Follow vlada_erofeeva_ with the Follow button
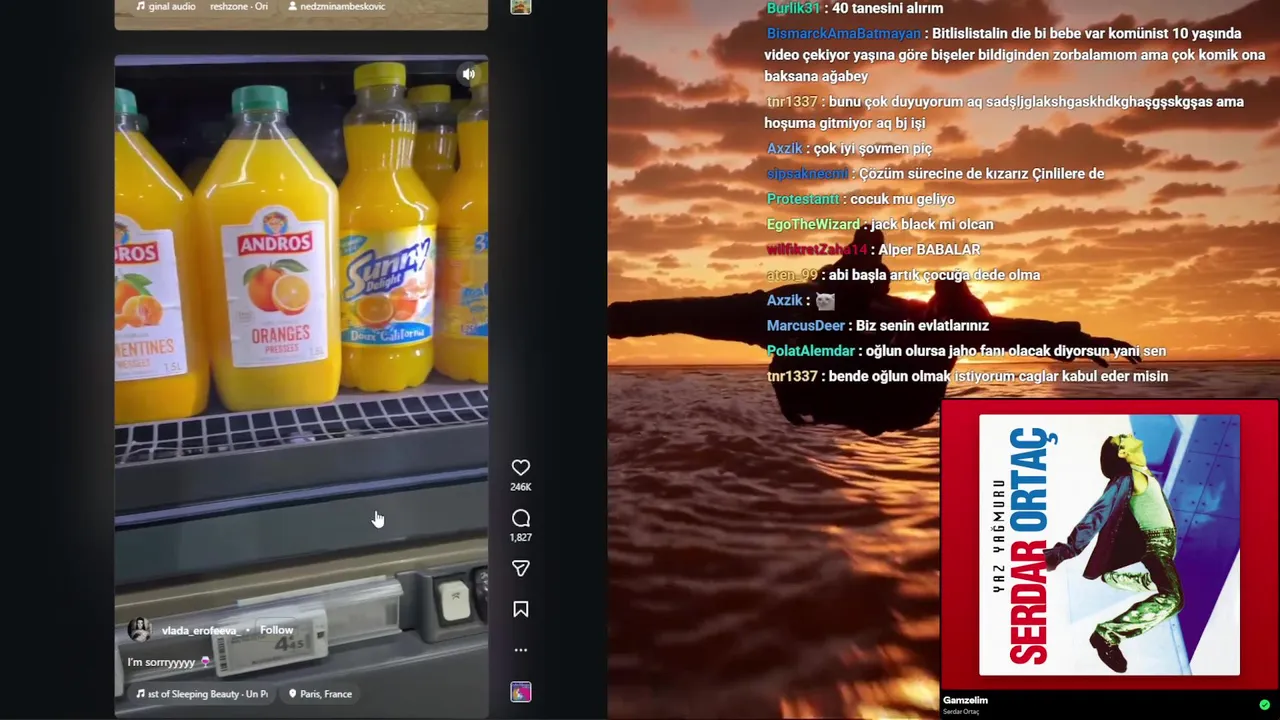 tap(277, 630)
